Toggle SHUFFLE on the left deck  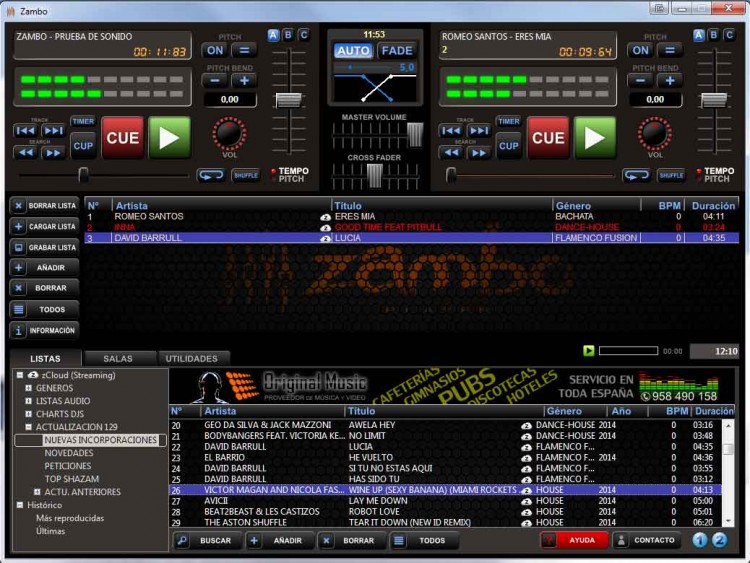pos(246,176)
